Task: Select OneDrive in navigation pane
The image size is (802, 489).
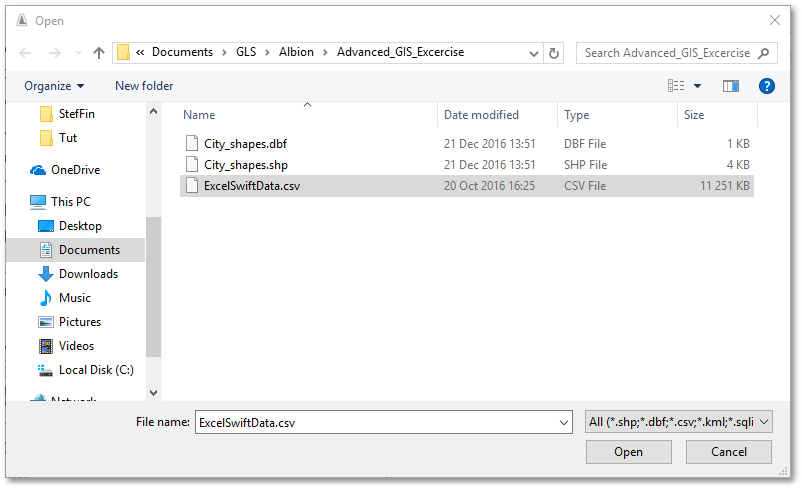Action: [76, 170]
